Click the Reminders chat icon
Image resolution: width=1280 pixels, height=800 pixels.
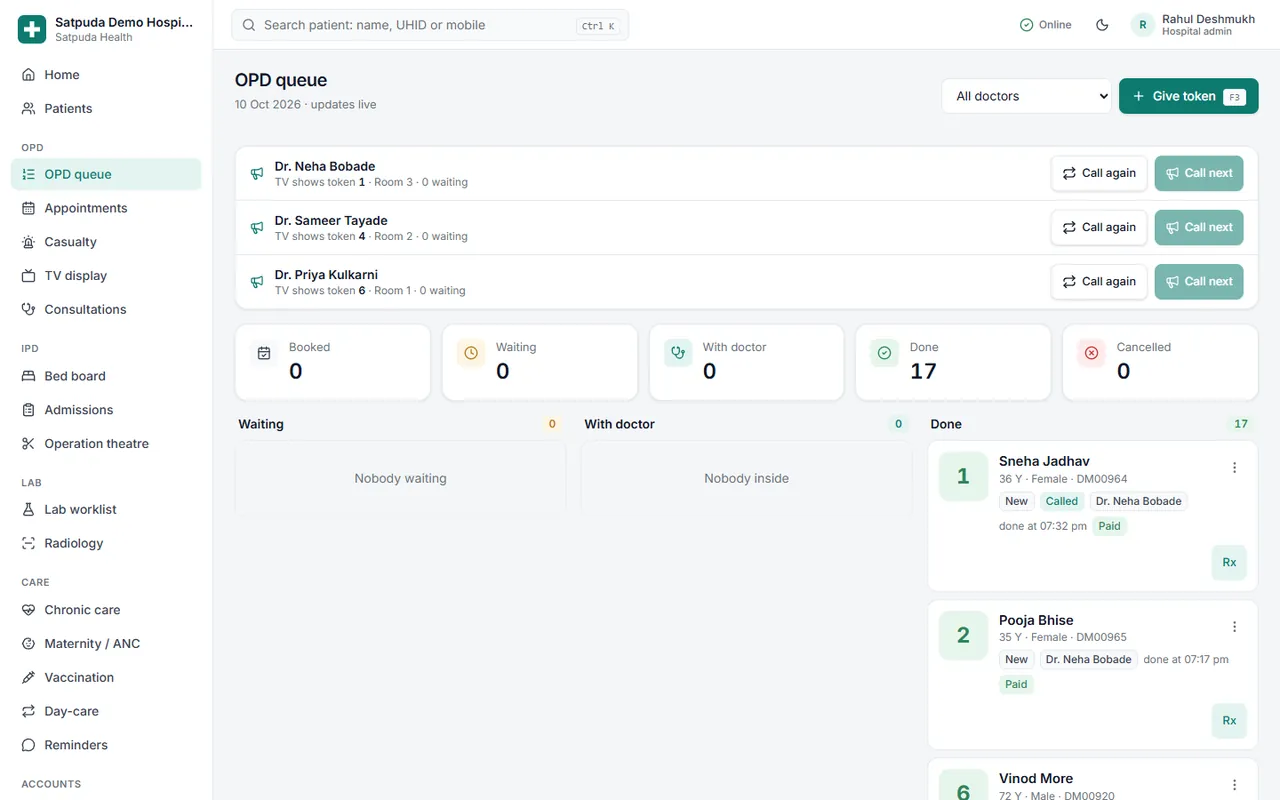coord(28,745)
